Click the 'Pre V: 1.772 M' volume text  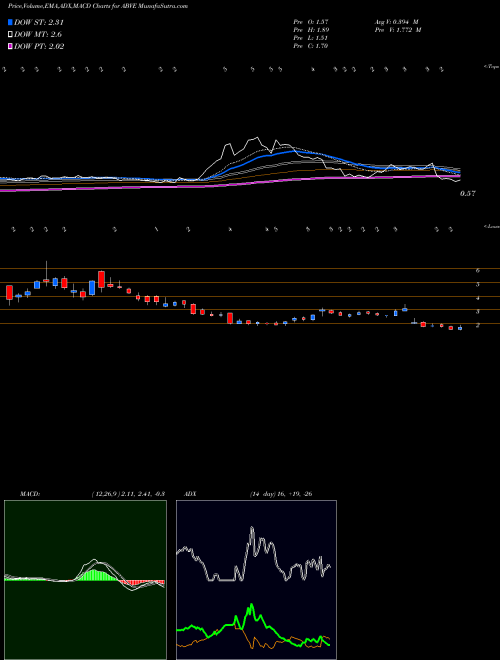click(397, 30)
